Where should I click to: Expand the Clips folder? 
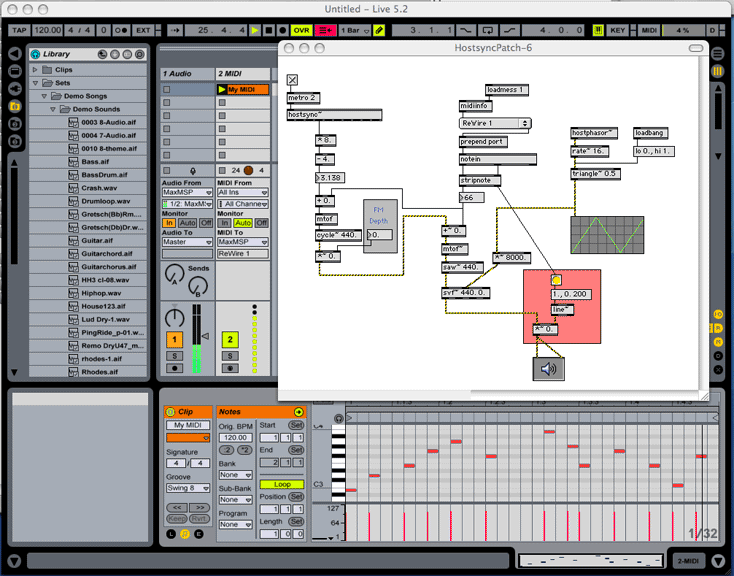[x=35, y=70]
